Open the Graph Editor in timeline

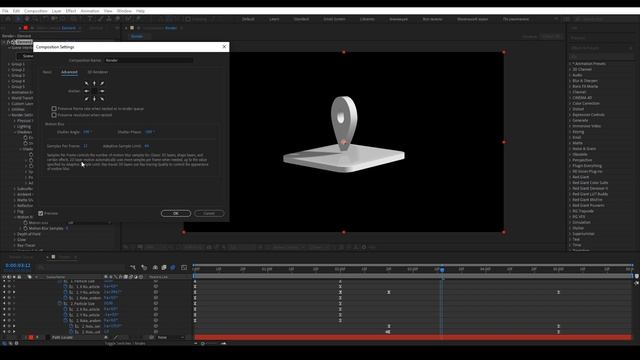point(184,267)
